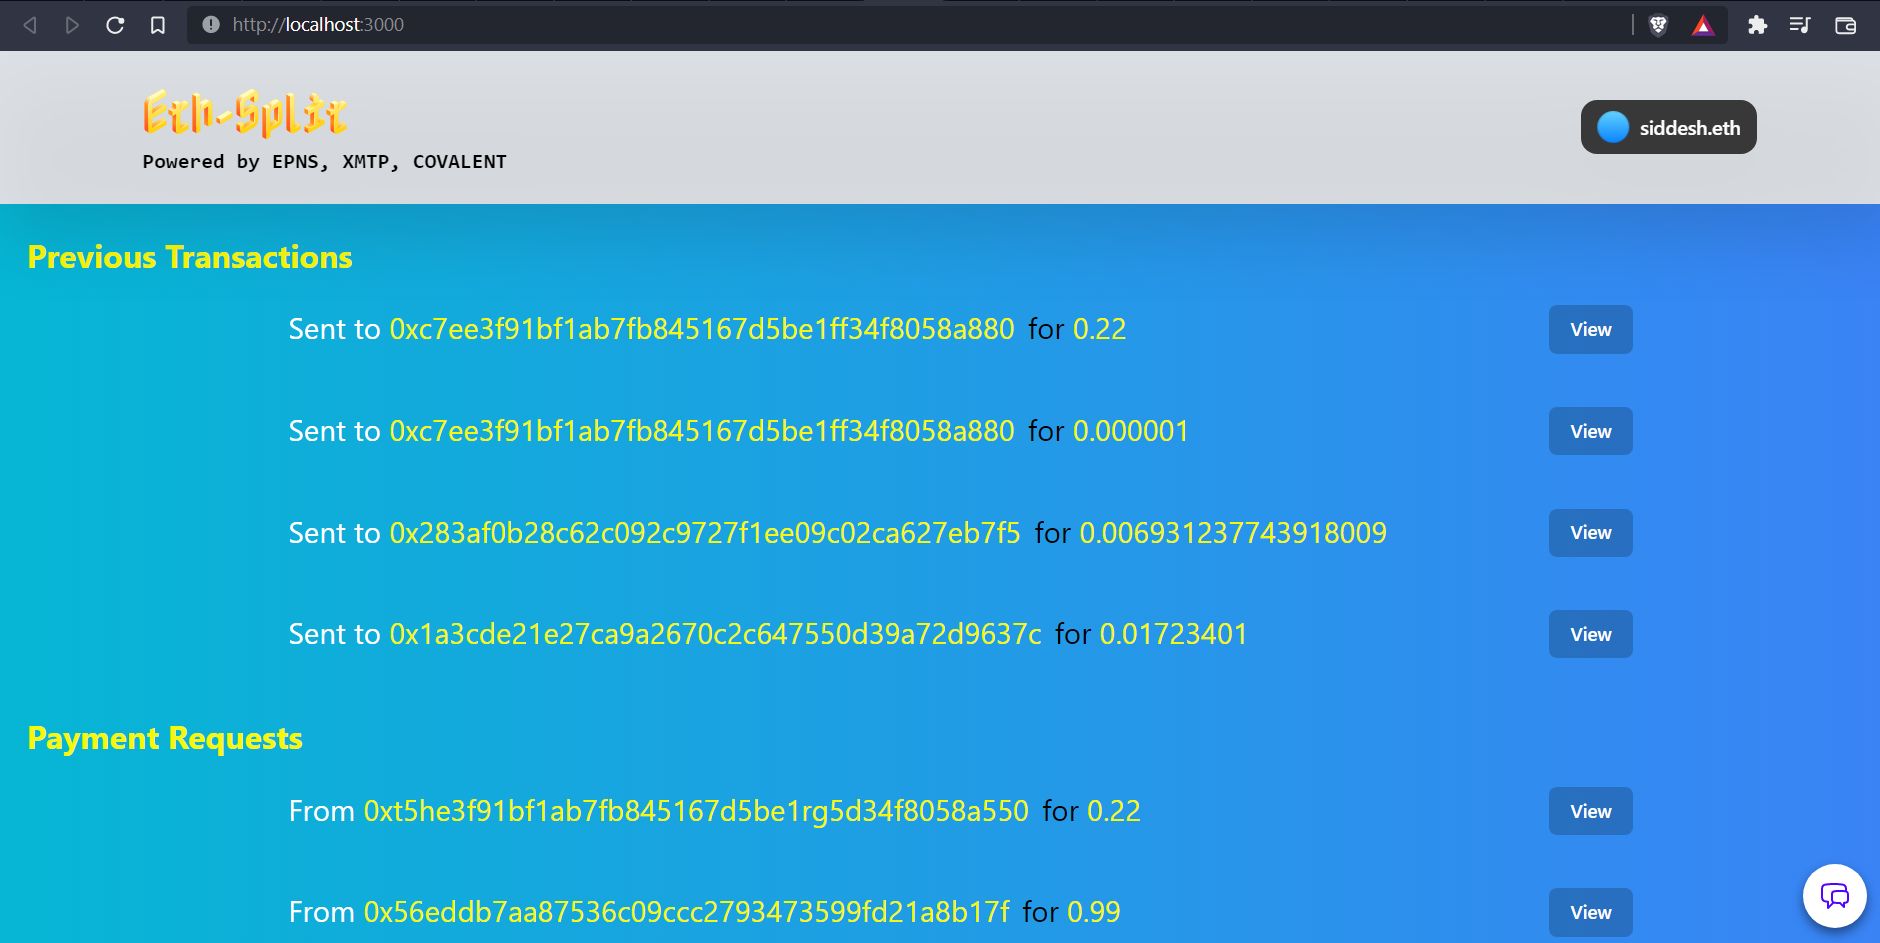Click the amount 0.01723401
This screenshot has height=943, width=1880.
pos(1174,634)
